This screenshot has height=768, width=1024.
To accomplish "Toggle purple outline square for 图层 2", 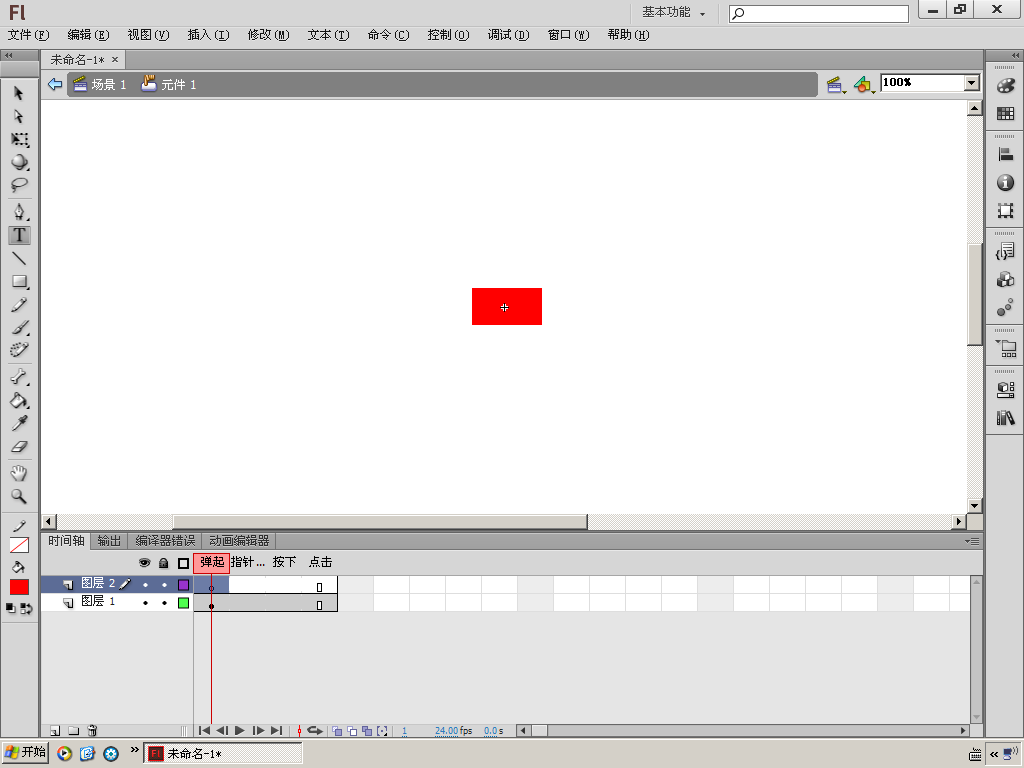I will [x=184, y=584].
